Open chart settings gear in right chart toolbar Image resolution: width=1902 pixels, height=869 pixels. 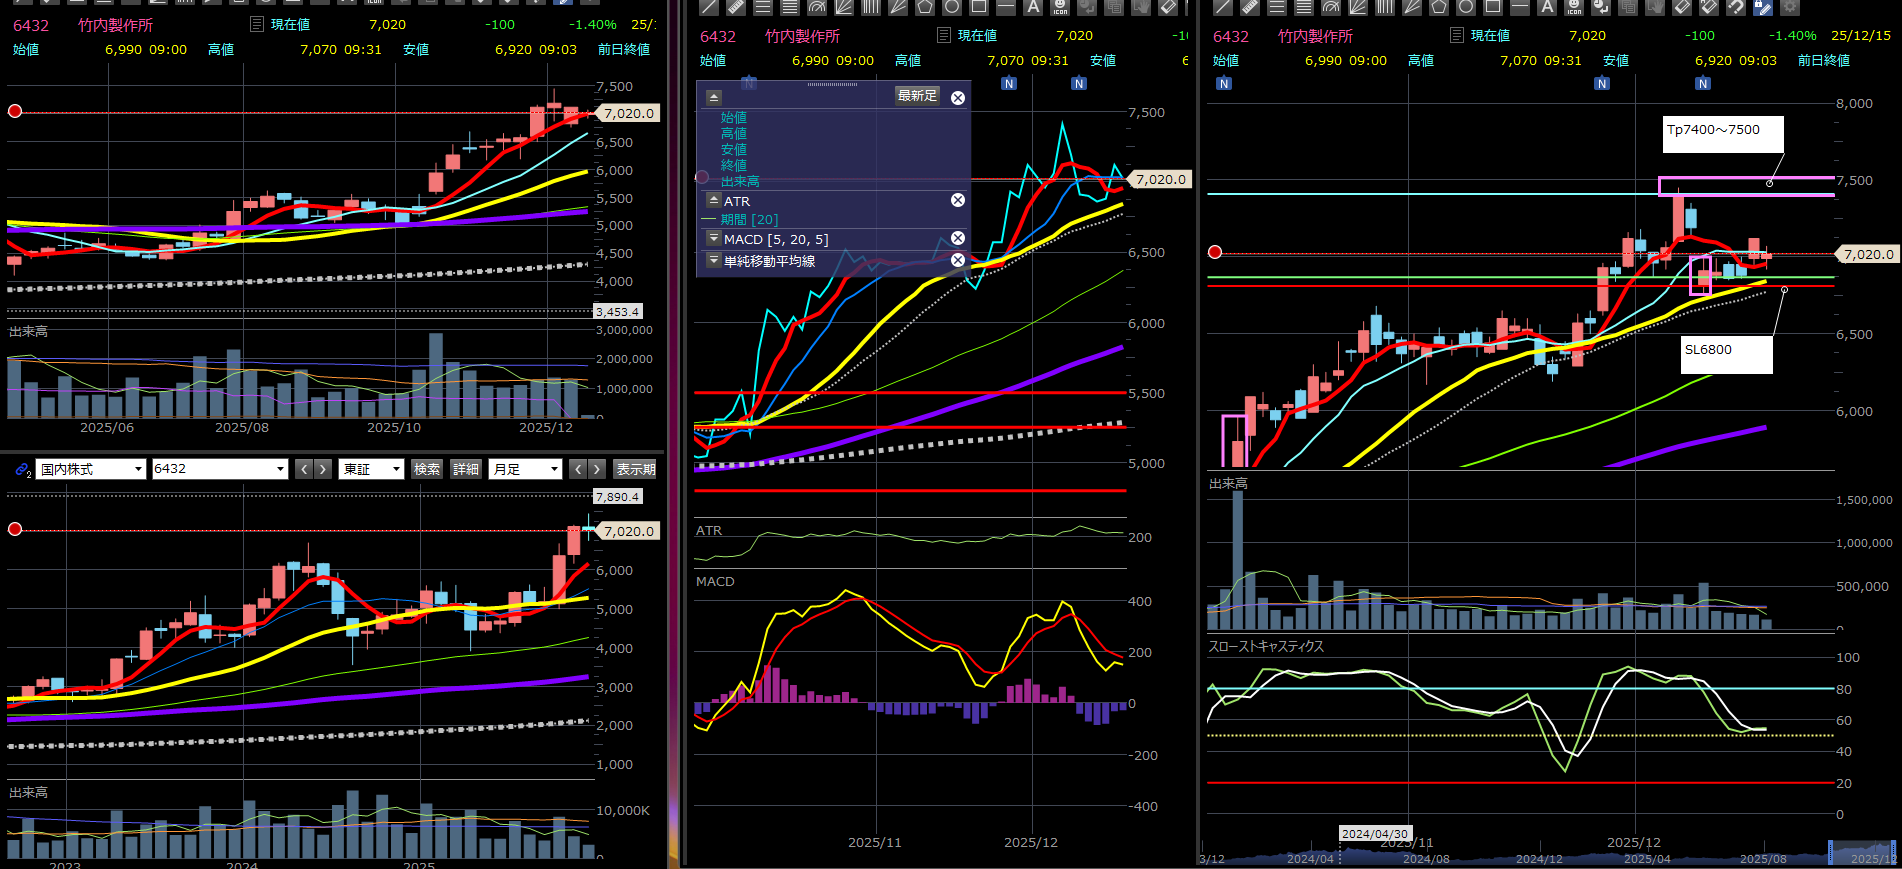click(1790, 7)
